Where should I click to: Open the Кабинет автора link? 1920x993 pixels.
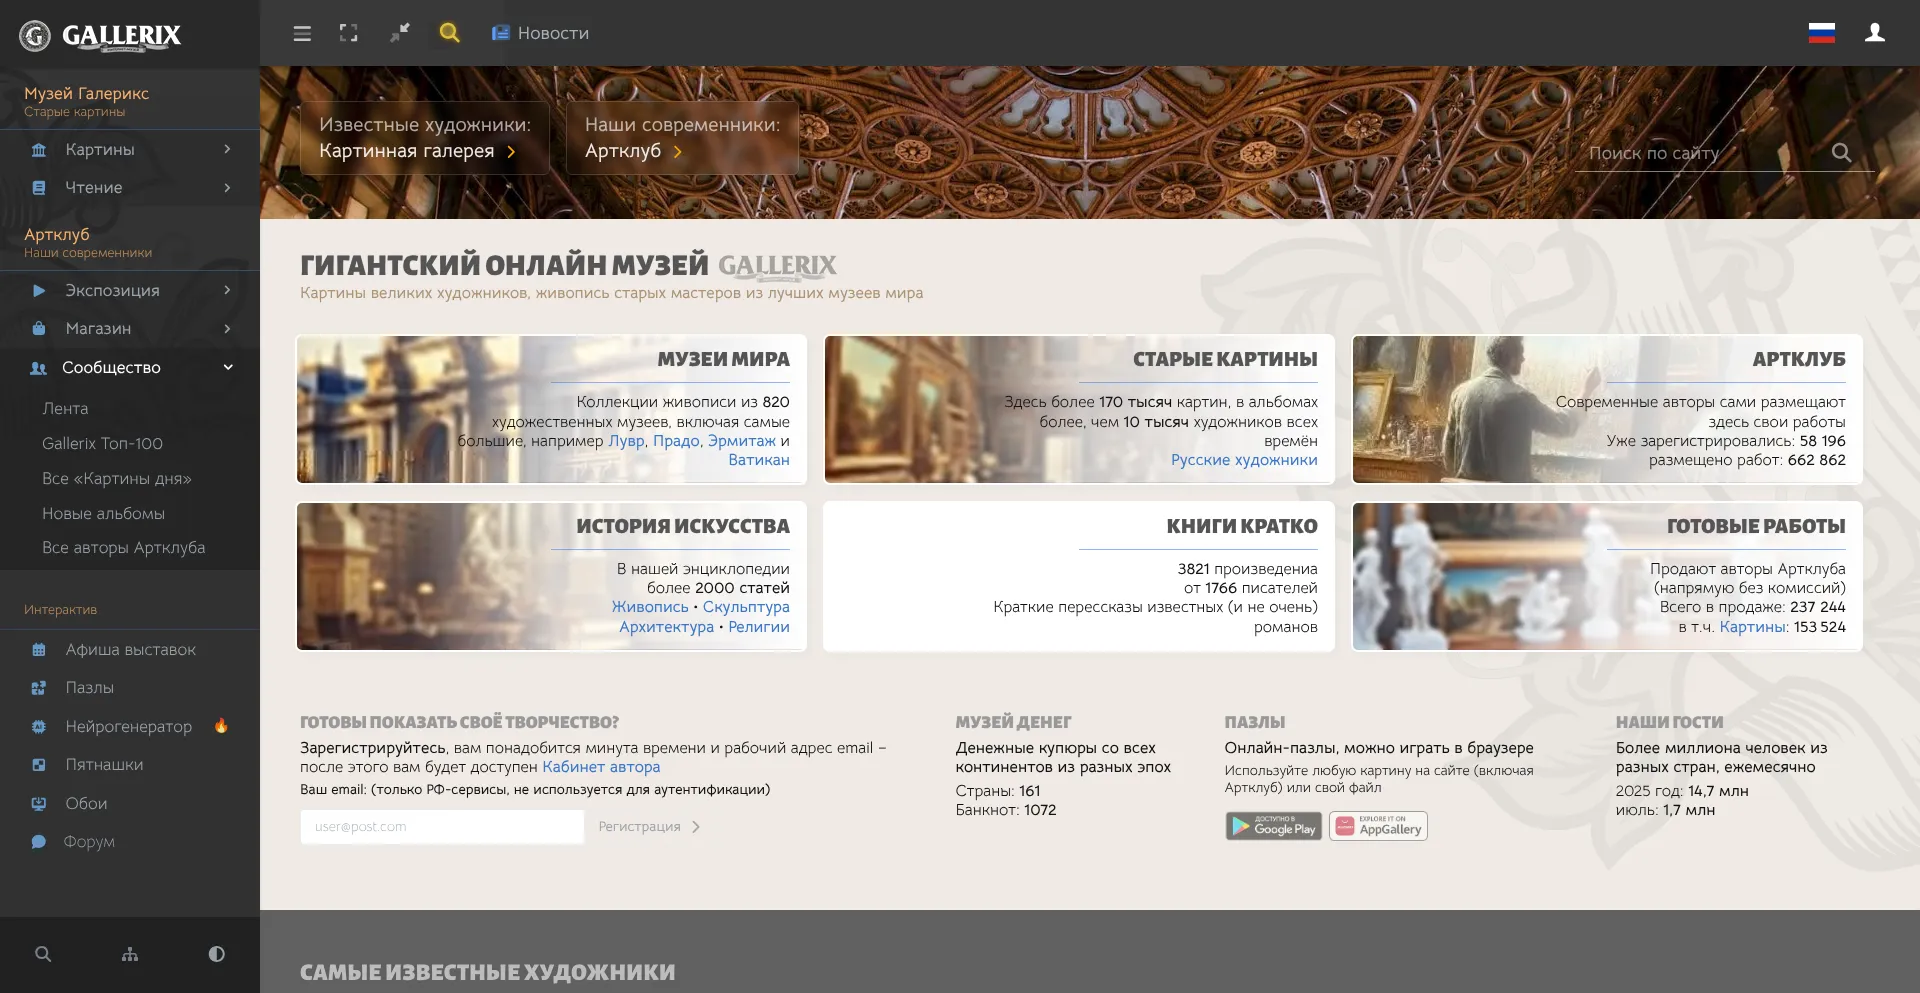click(601, 767)
